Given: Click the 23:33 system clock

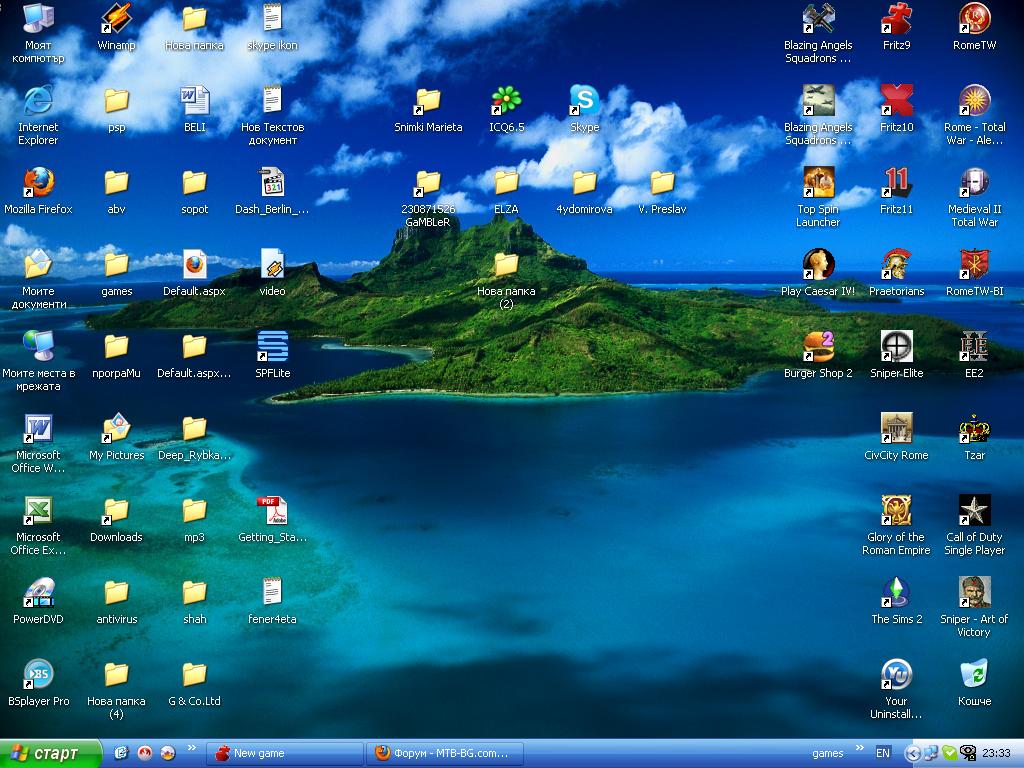Looking at the screenshot, I should 996,753.
